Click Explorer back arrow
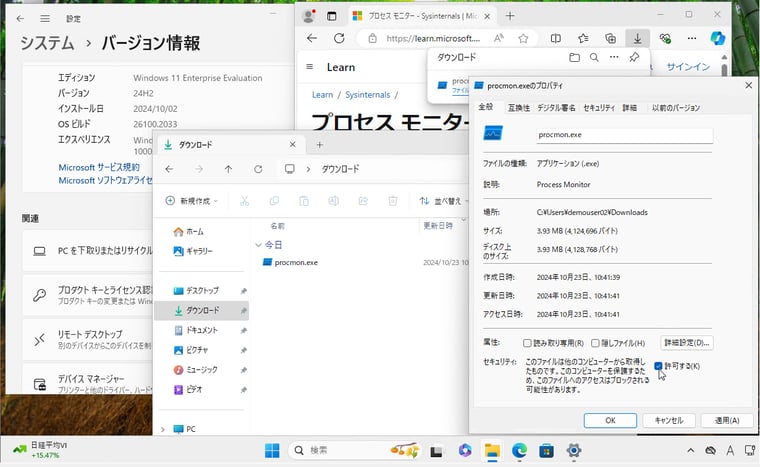Image resolution: width=760 pixels, height=467 pixels. [x=169, y=169]
